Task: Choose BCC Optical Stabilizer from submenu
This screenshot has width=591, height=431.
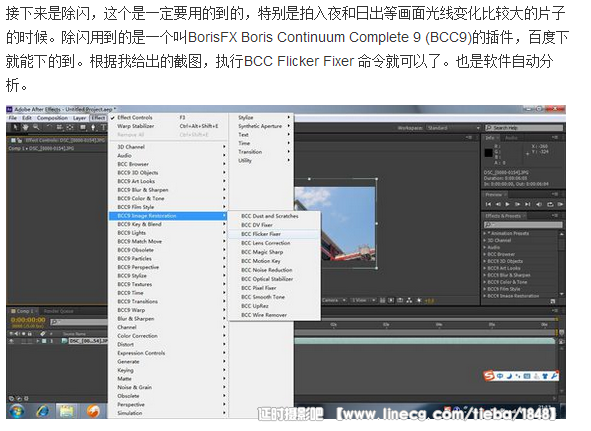Action: (274, 279)
